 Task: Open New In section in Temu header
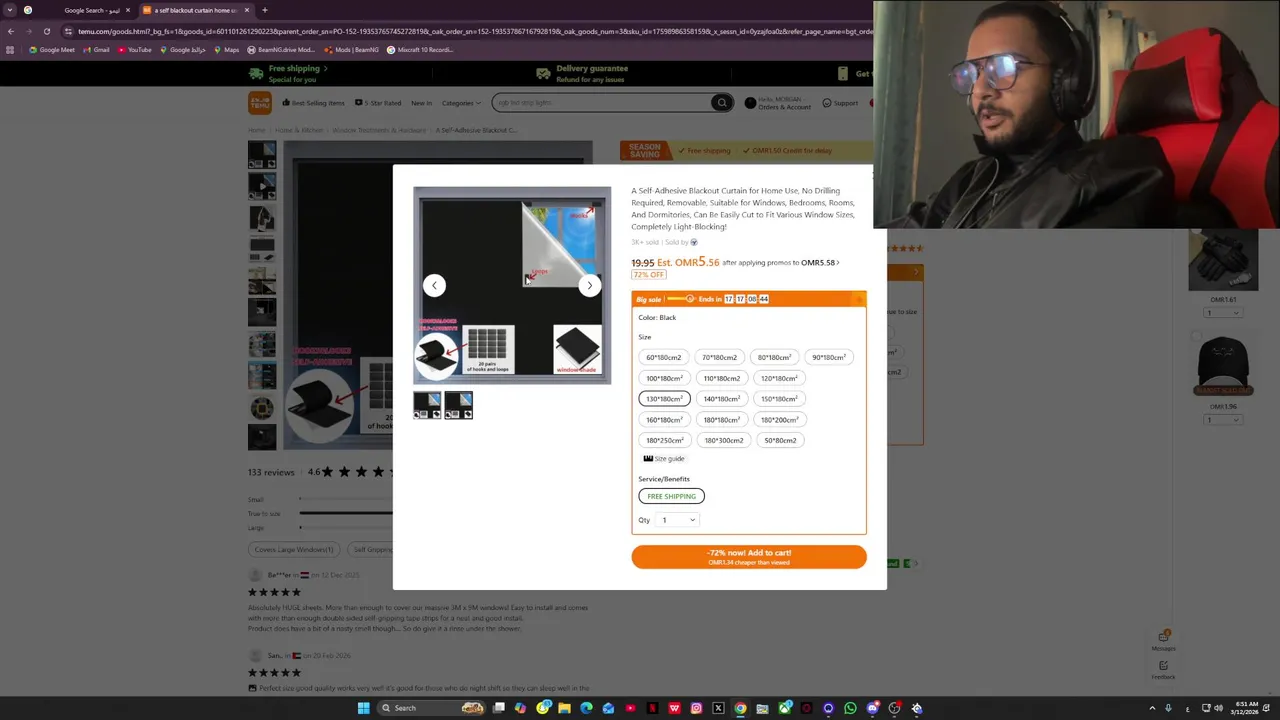point(421,103)
